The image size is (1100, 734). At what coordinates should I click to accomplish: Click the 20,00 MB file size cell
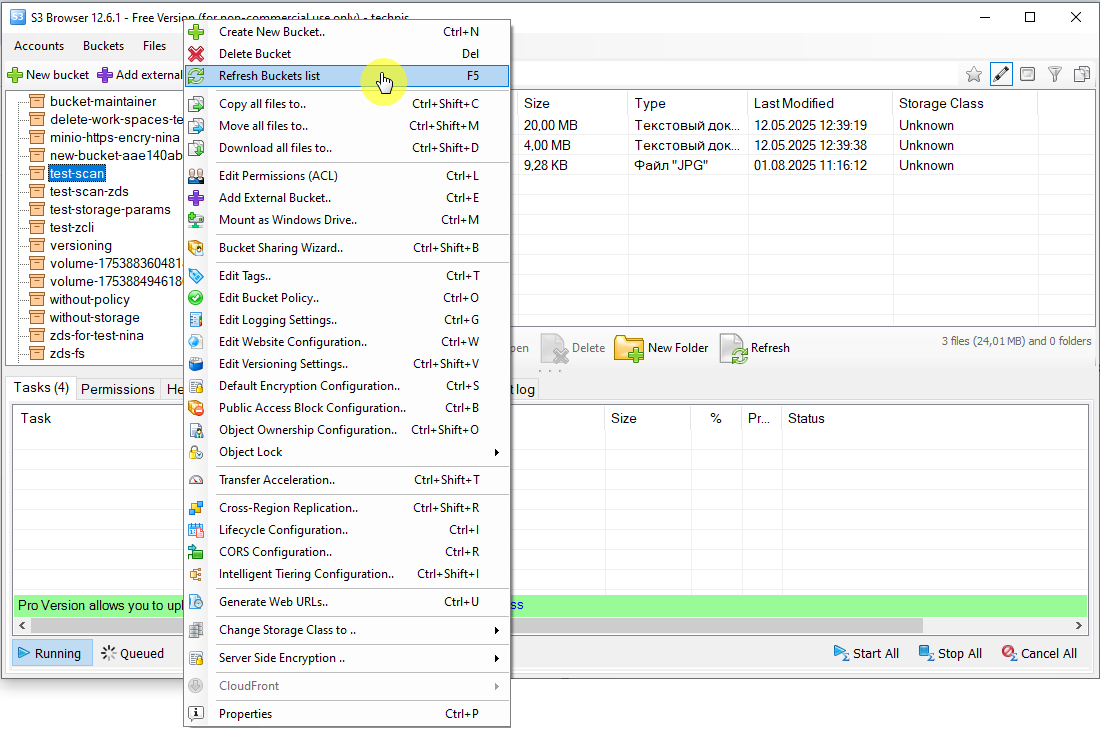tap(551, 126)
